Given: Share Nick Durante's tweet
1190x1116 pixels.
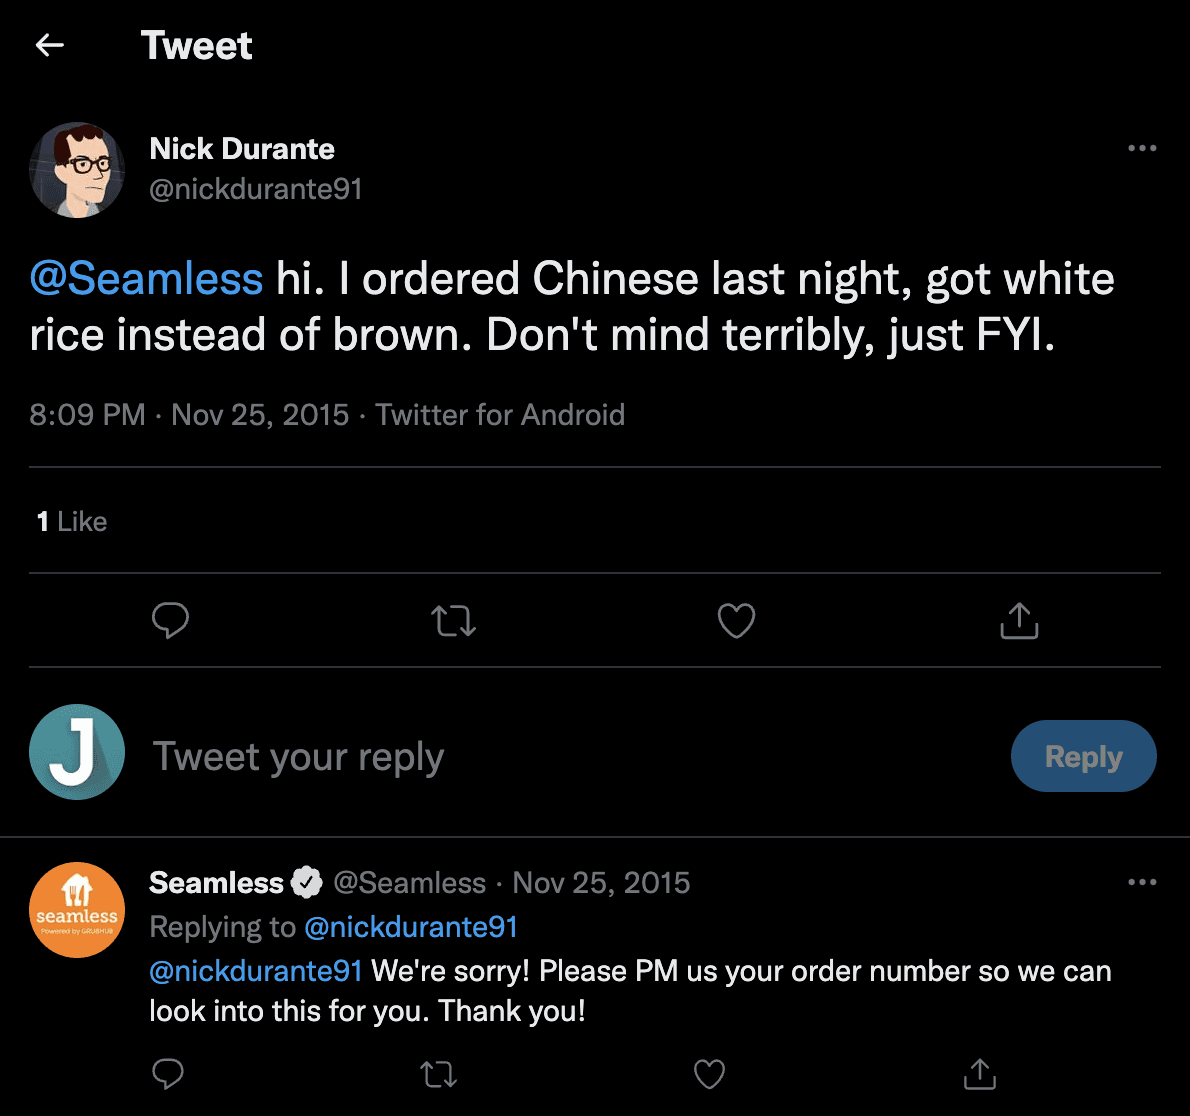Looking at the screenshot, I should (1019, 621).
